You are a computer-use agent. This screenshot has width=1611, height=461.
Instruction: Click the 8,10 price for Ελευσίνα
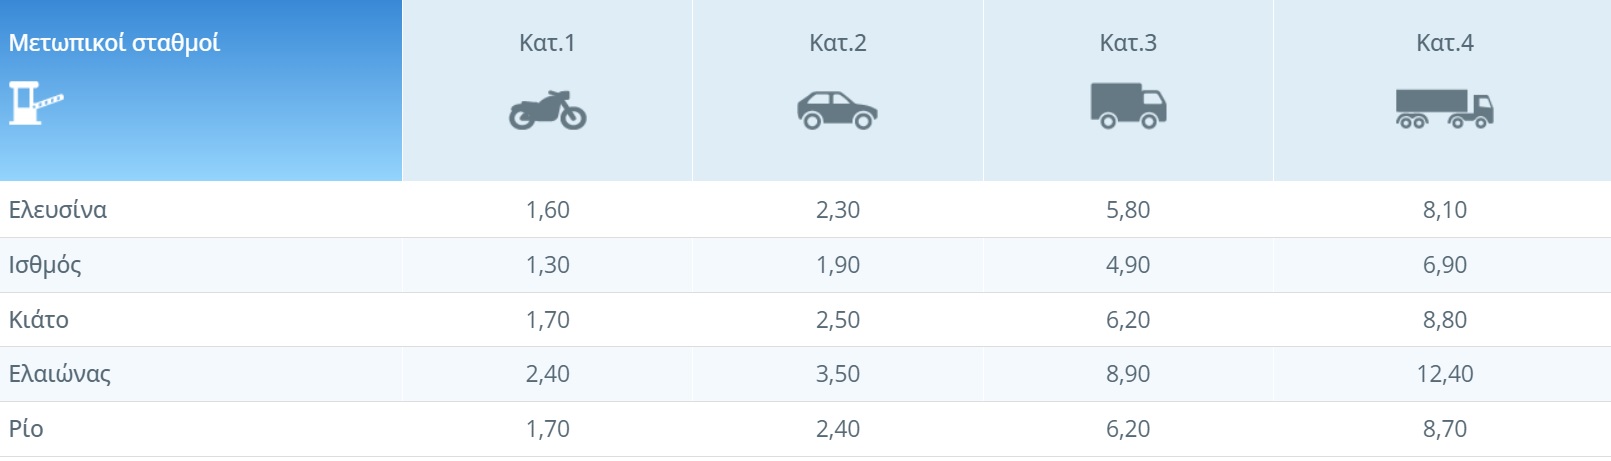click(x=1445, y=210)
